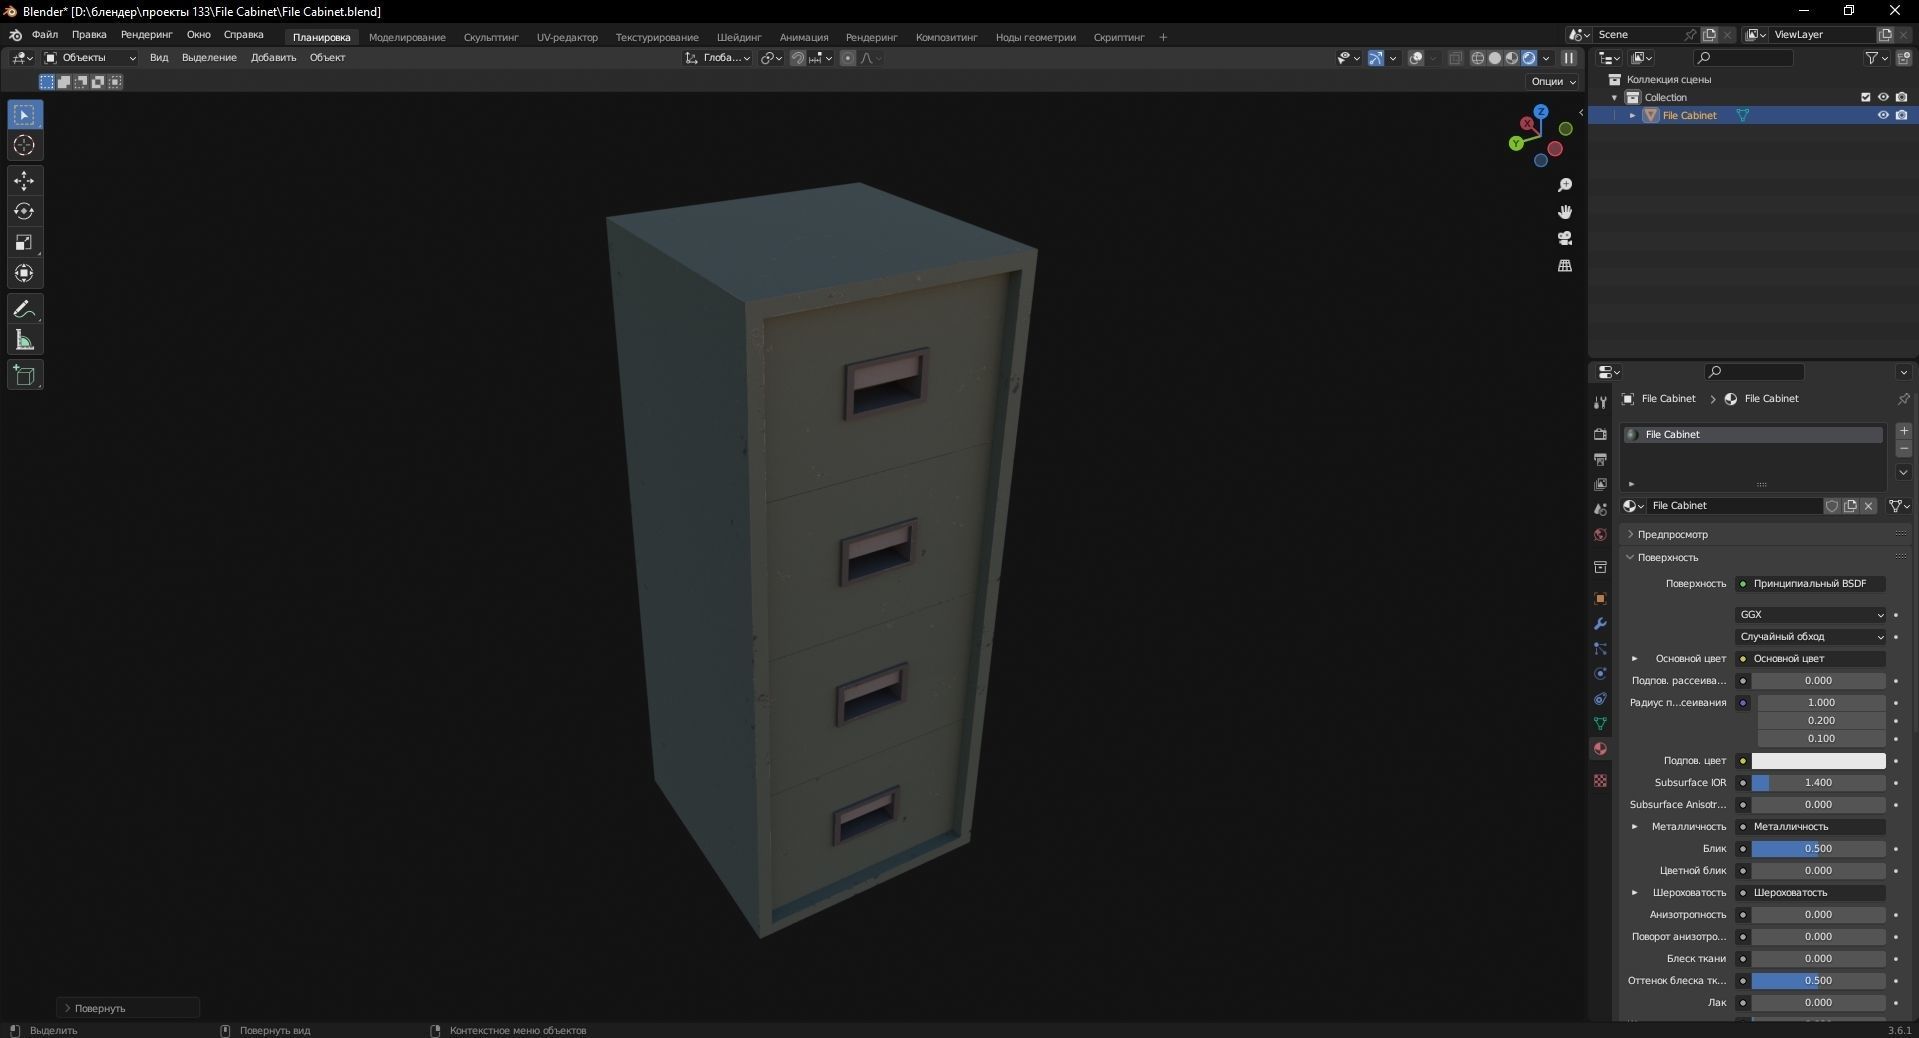Open the GGX distribution dropdown
This screenshot has width=1919, height=1038.
point(1811,615)
